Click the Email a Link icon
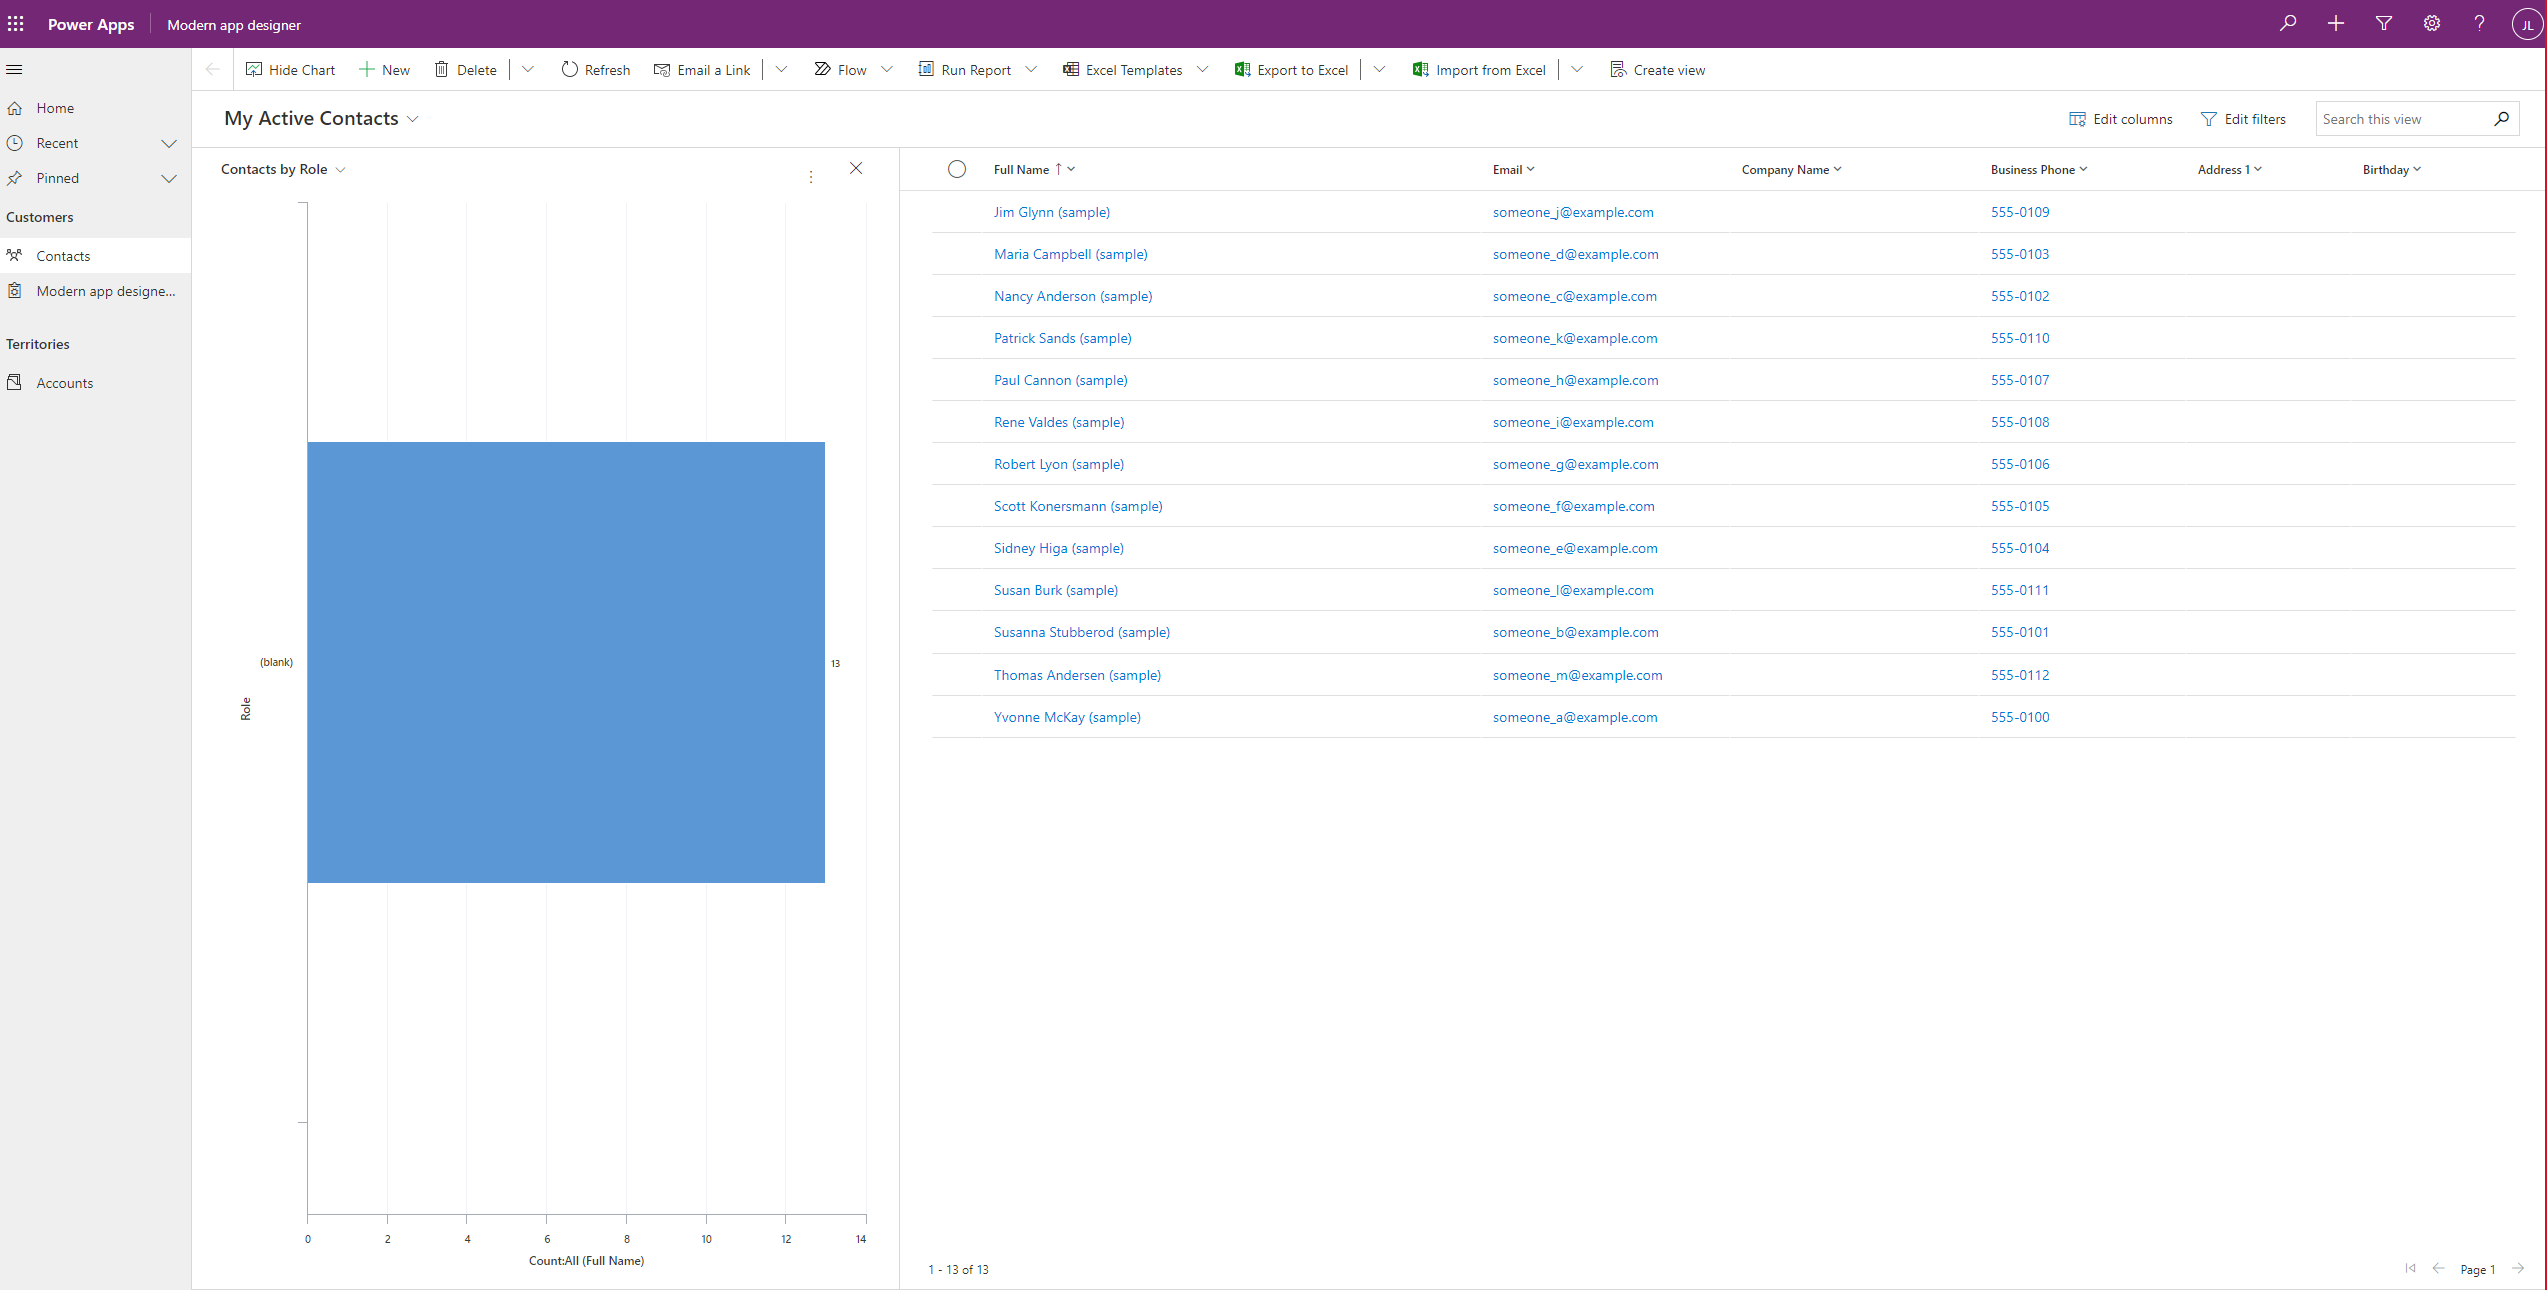This screenshot has height=1290, width=2547. (x=661, y=69)
